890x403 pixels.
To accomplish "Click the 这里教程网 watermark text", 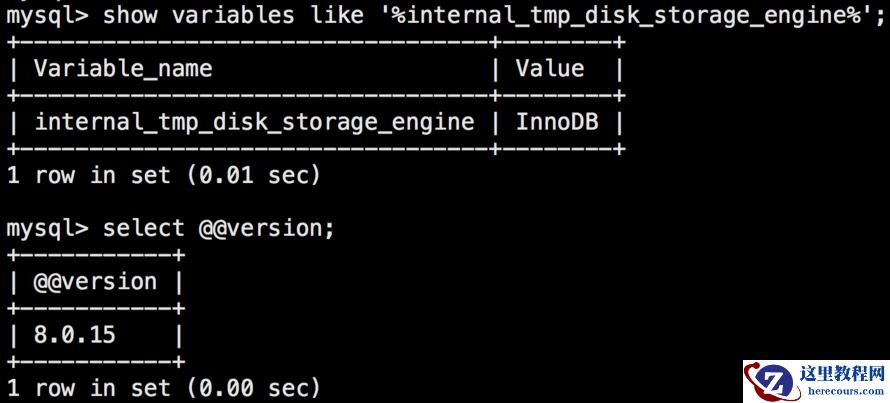I will (x=842, y=374).
